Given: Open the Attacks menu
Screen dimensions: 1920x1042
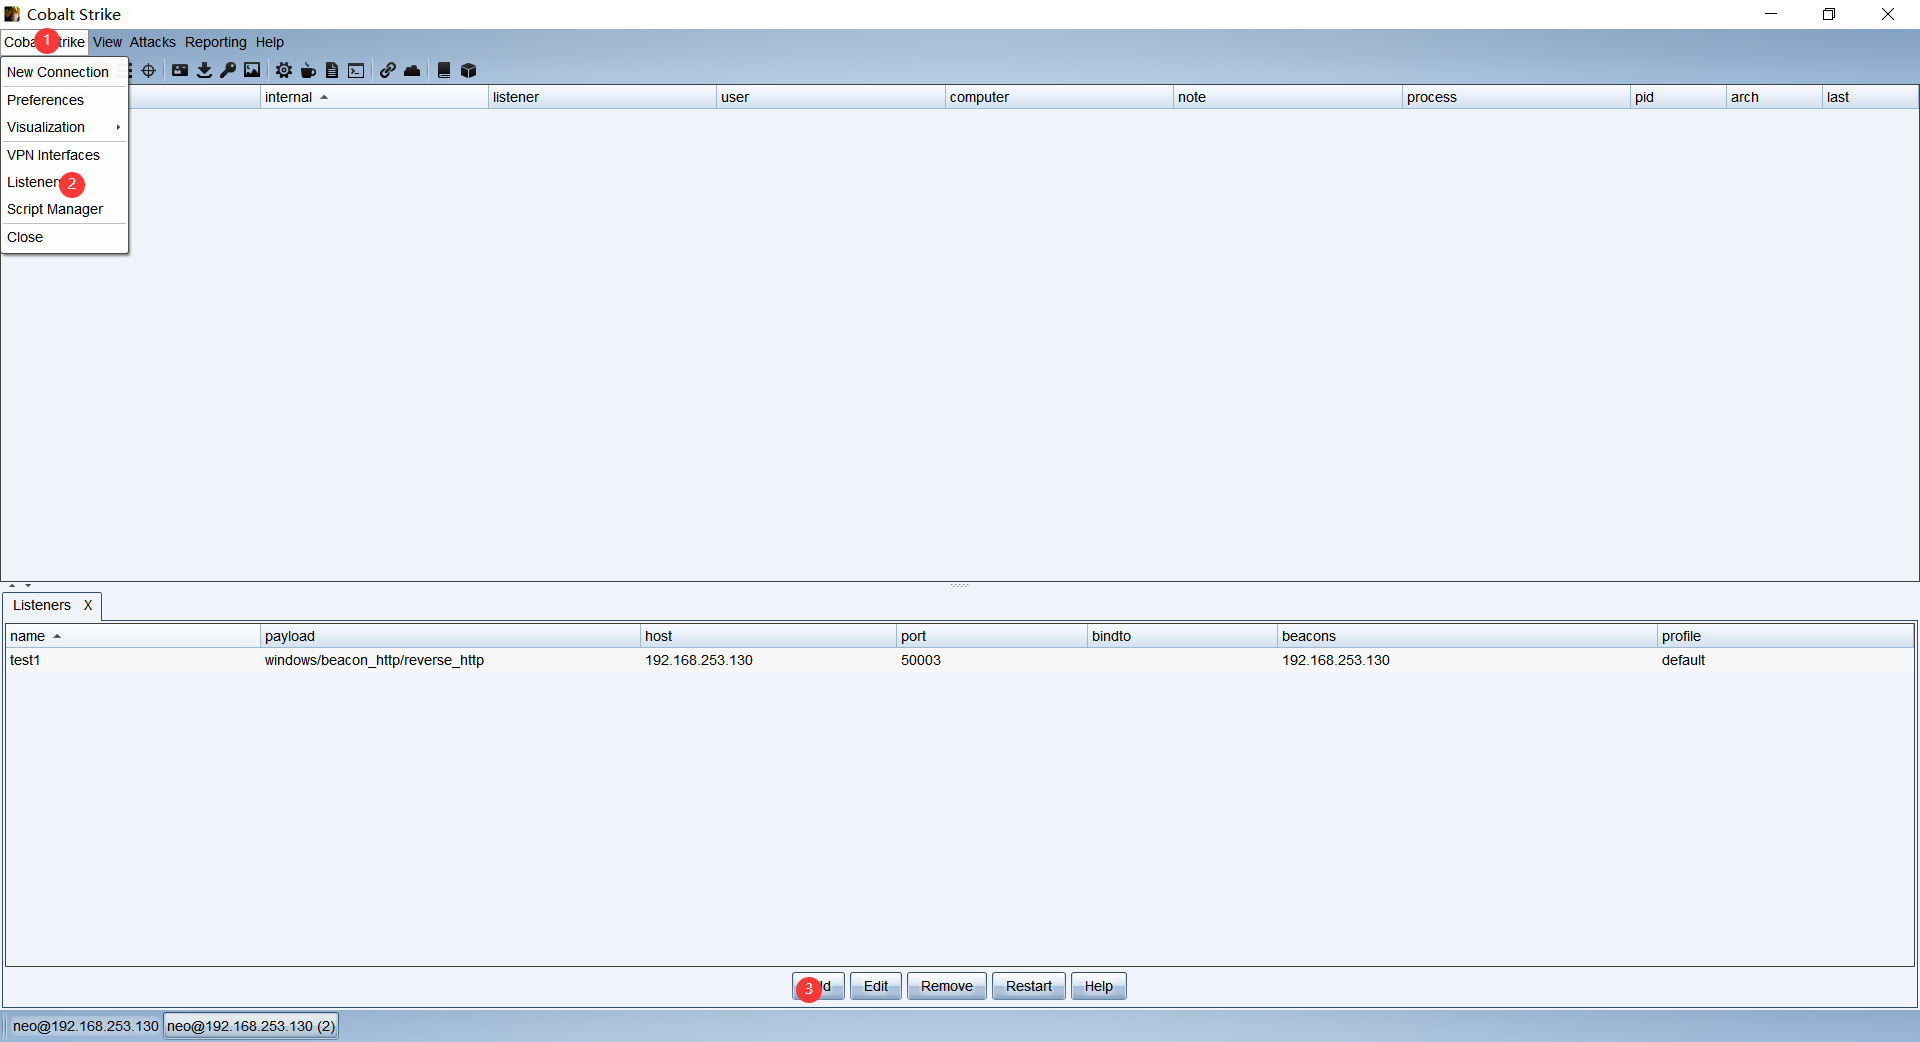Looking at the screenshot, I should (152, 42).
